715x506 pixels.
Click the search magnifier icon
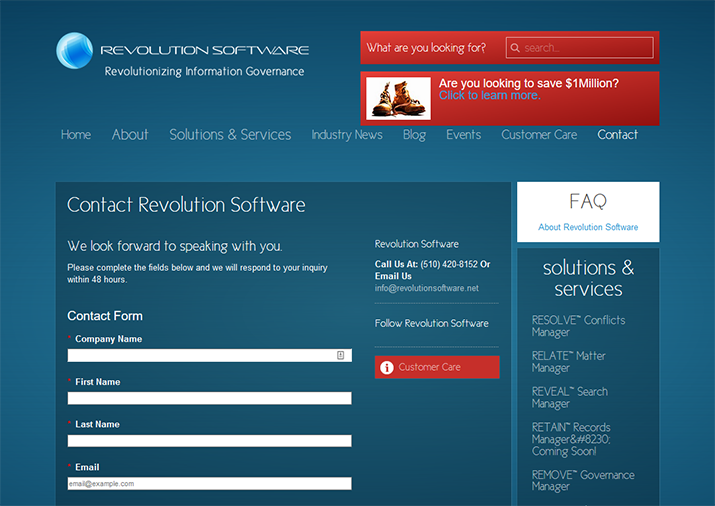pyautogui.click(x=515, y=48)
